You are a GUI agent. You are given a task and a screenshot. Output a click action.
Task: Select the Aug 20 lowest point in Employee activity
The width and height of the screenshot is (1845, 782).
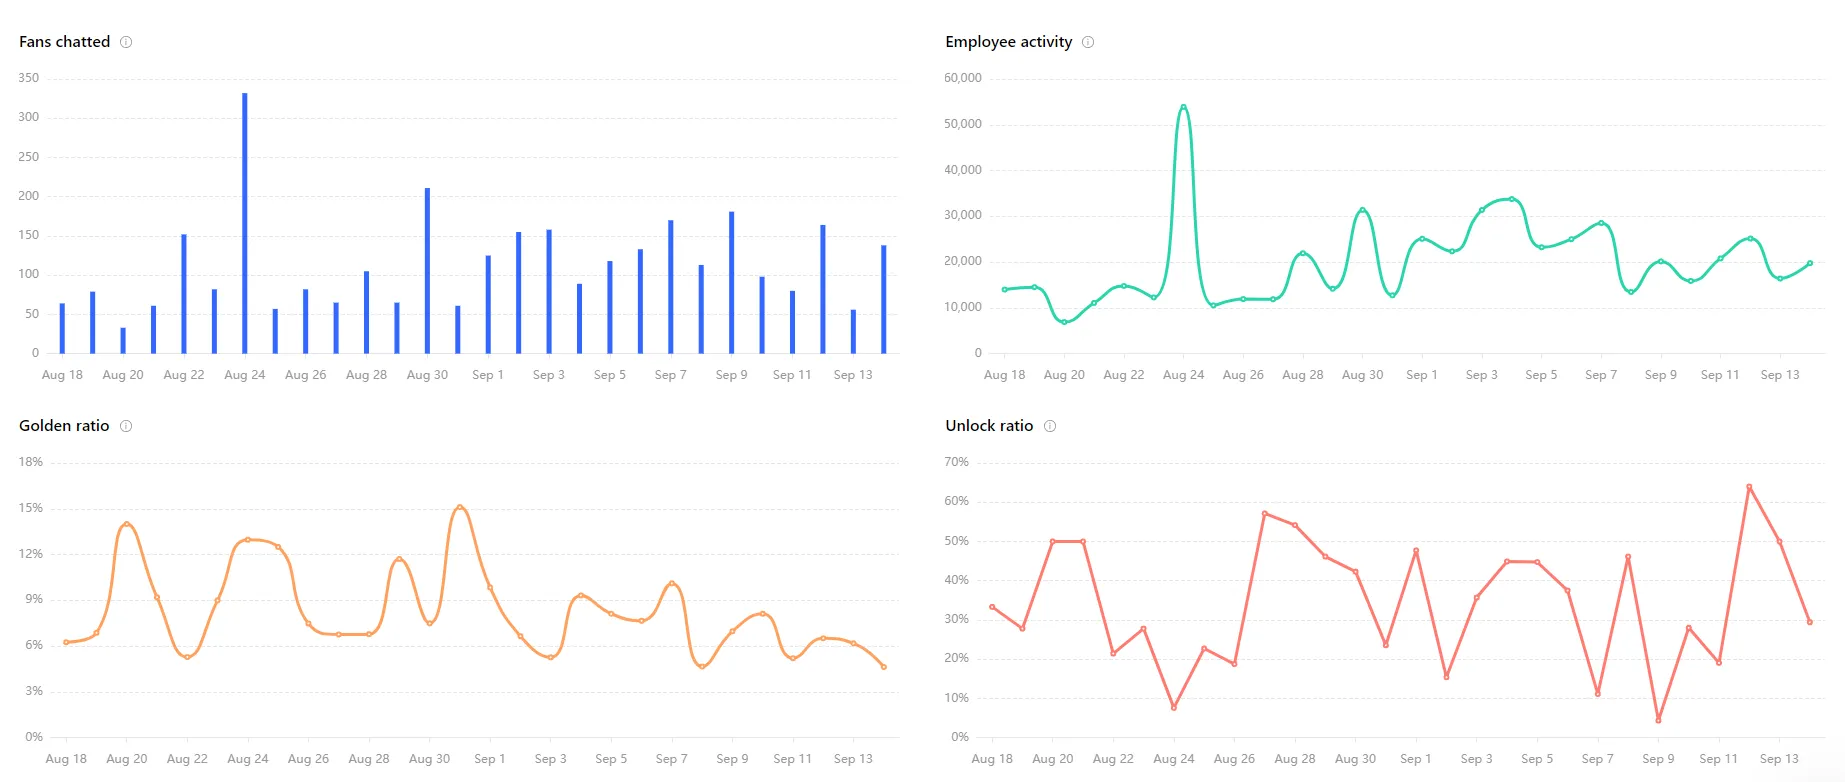click(x=1065, y=322)
